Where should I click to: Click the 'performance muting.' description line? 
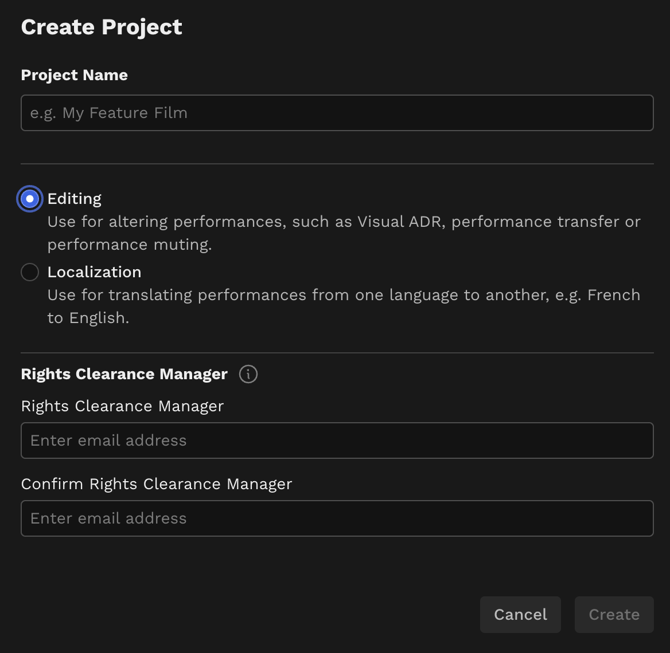pos(129,245)
